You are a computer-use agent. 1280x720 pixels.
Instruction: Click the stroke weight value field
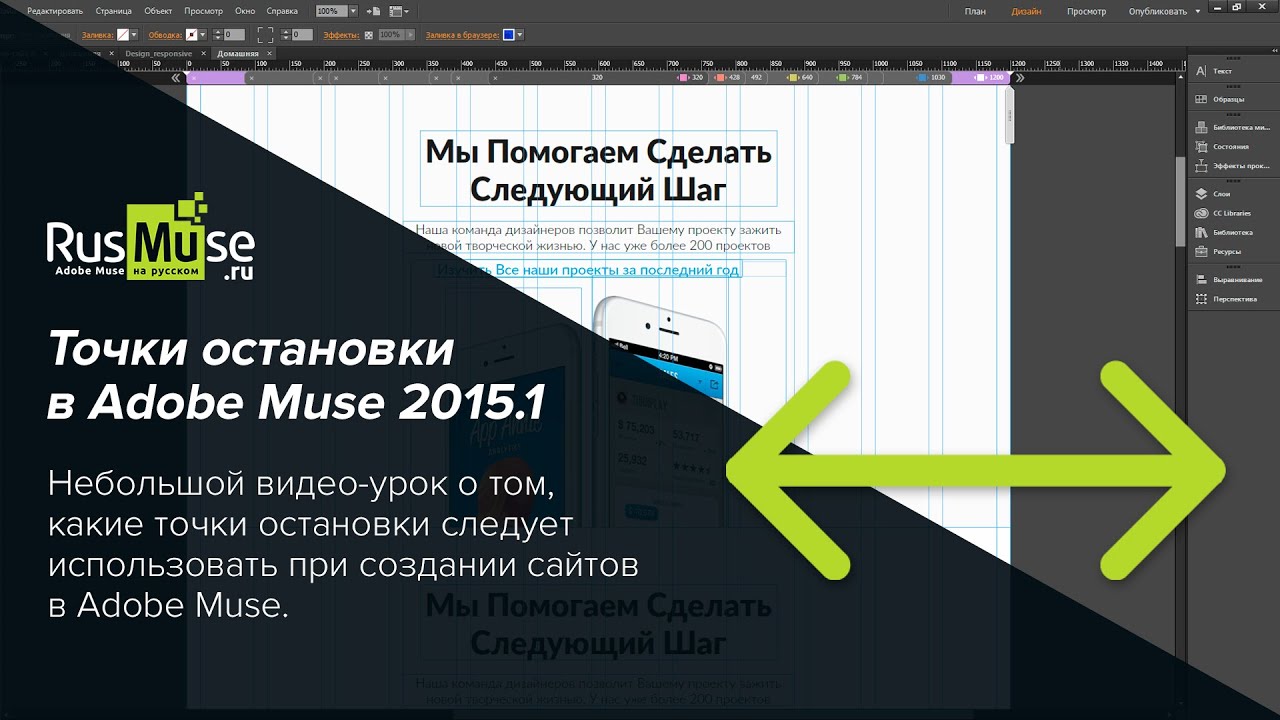[x=234, y=35]
